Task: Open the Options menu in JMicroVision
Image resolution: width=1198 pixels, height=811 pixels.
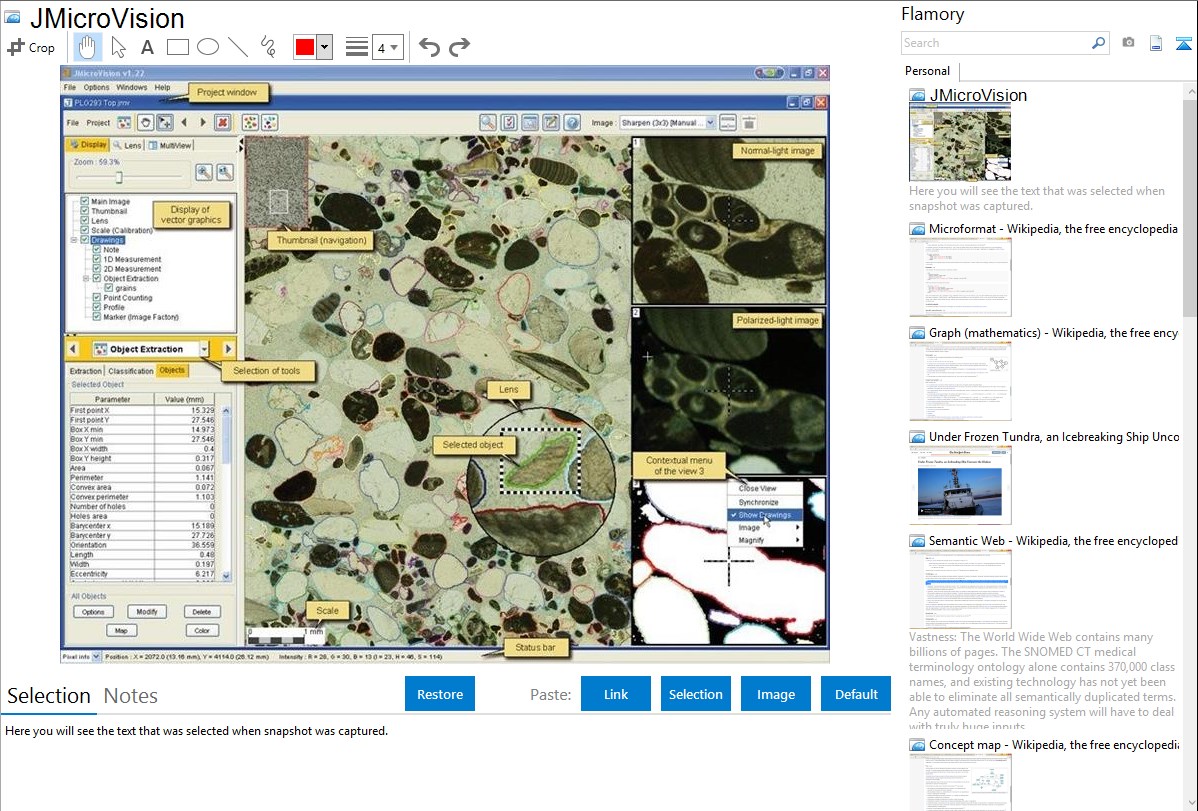Action: coord(96,88)
